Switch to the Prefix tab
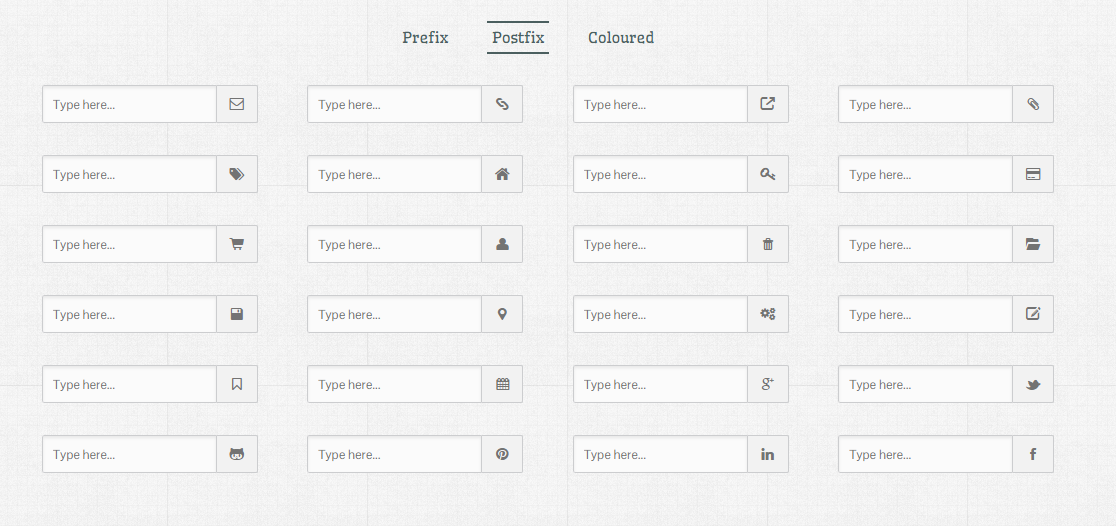 [x=426, y=37]
